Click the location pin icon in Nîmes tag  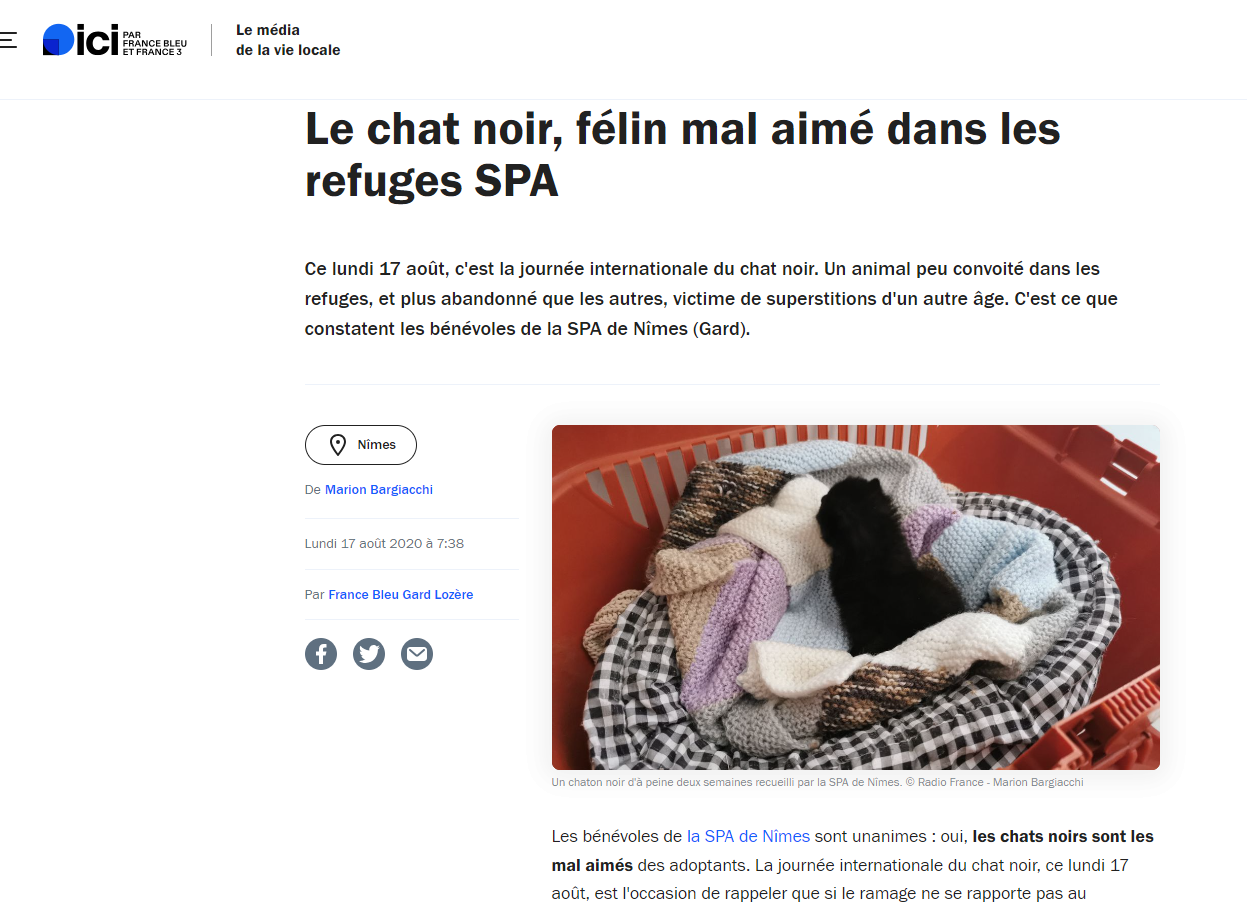click(x=338, y=445)
